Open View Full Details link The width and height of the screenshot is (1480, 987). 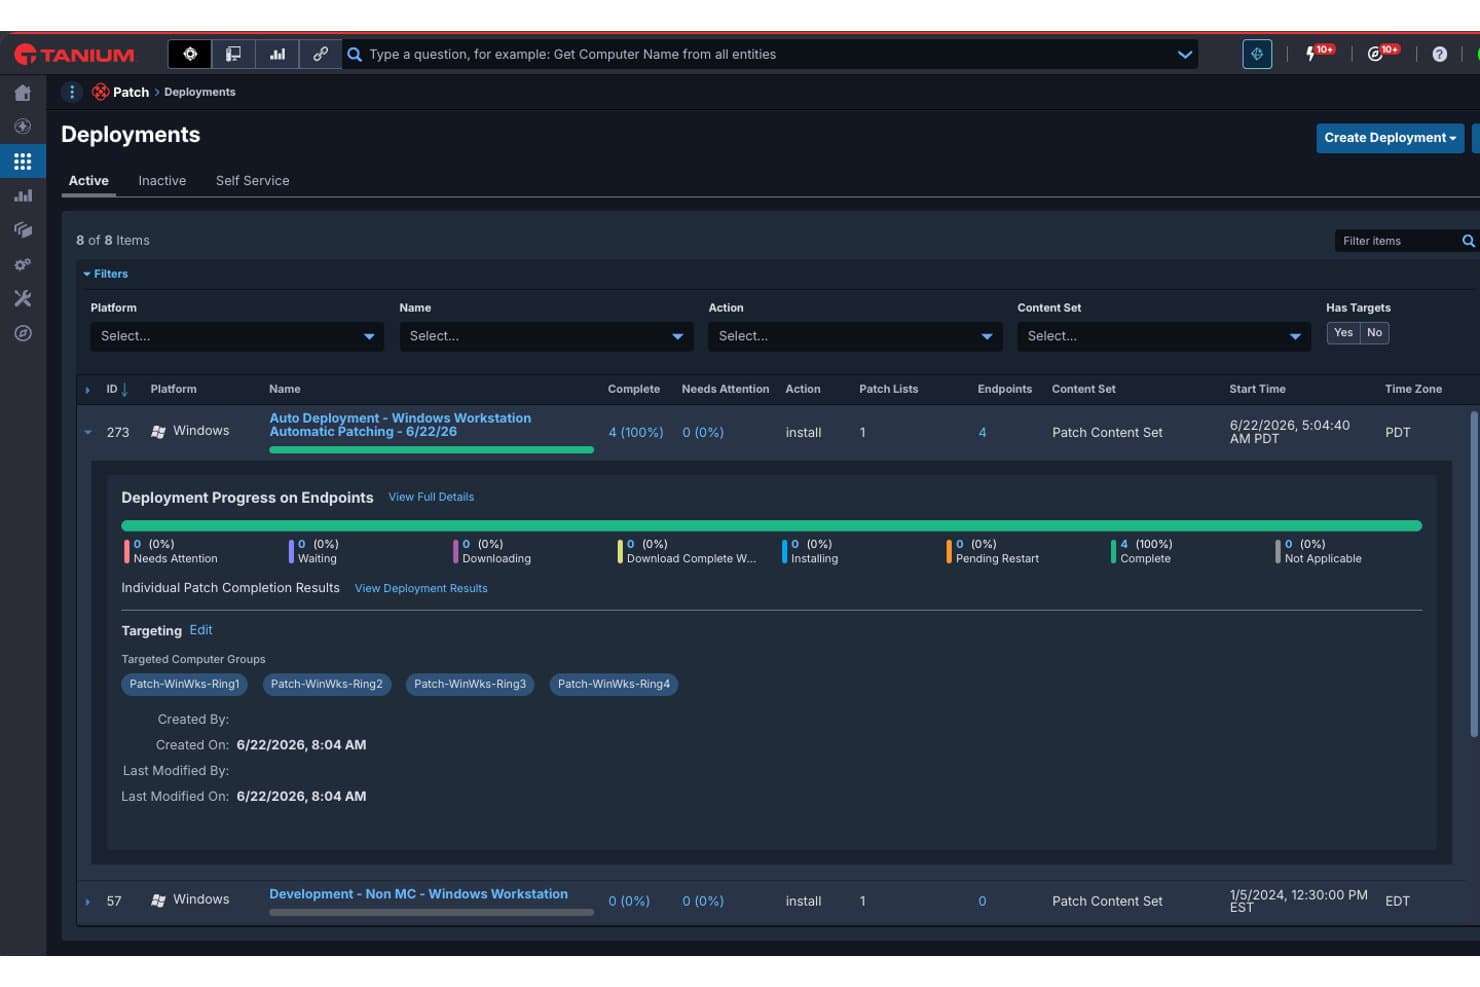(x=431, y=497)
